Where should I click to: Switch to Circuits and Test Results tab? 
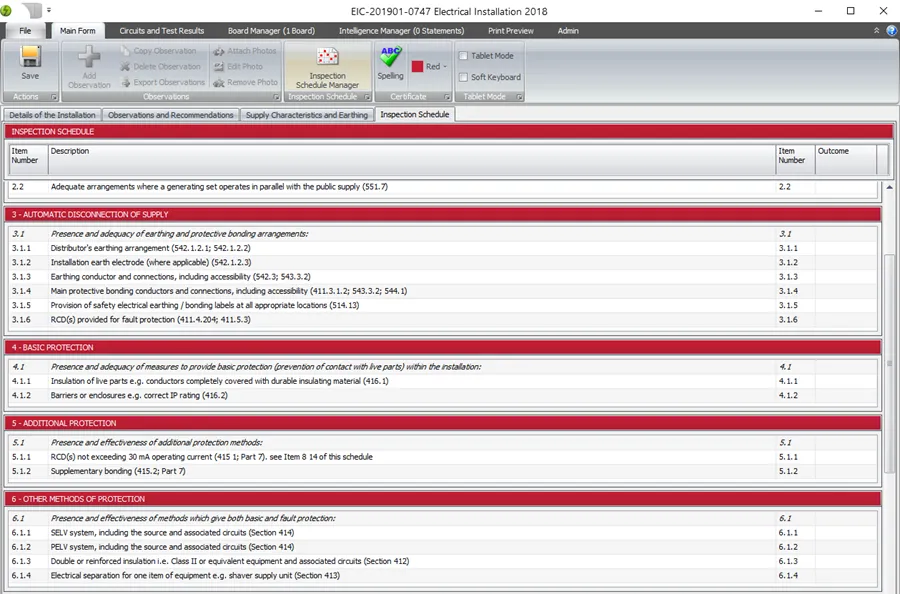click(161, 31)
